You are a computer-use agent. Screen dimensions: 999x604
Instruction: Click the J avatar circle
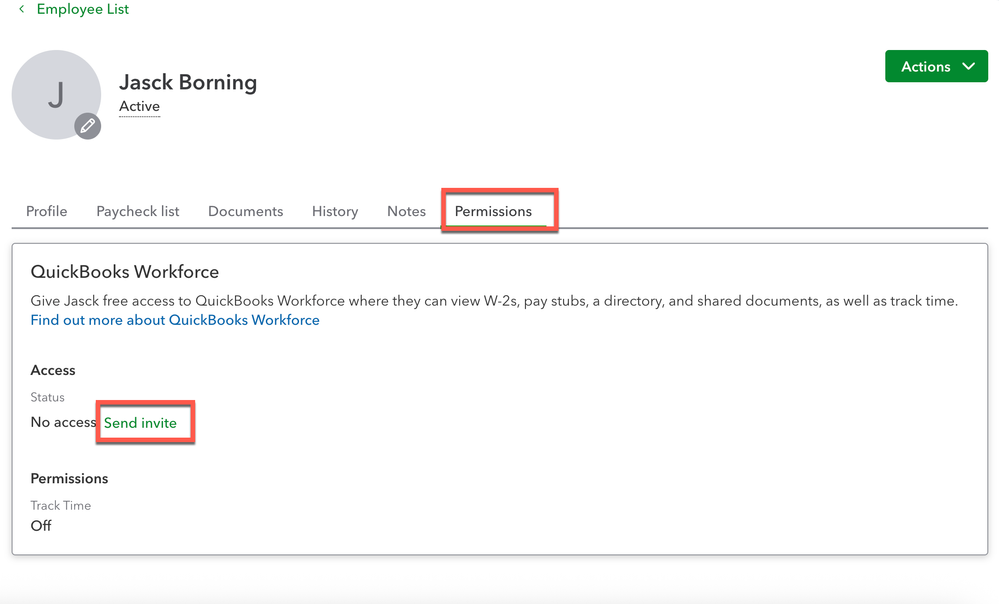tap(56, 95)
